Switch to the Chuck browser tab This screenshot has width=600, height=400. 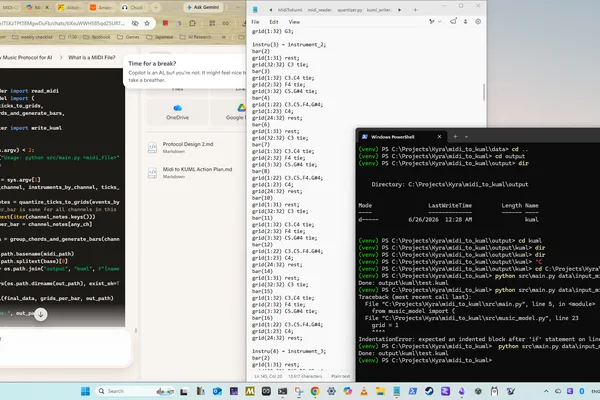coord(132,7)
